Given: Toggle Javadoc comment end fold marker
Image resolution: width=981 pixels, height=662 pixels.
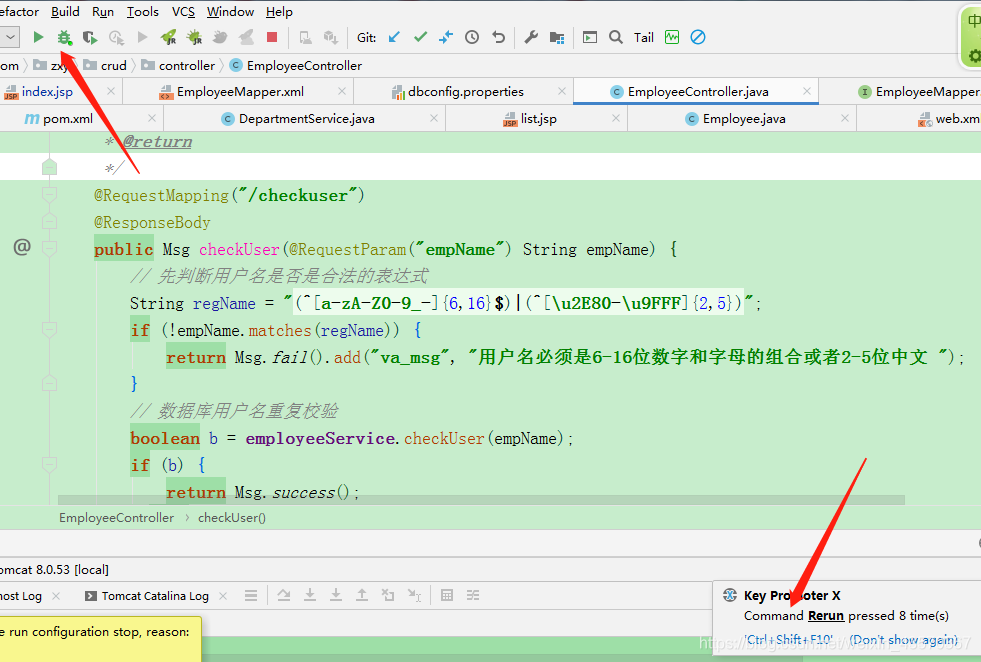Looking at the screenshot, I should pos(49,167).
